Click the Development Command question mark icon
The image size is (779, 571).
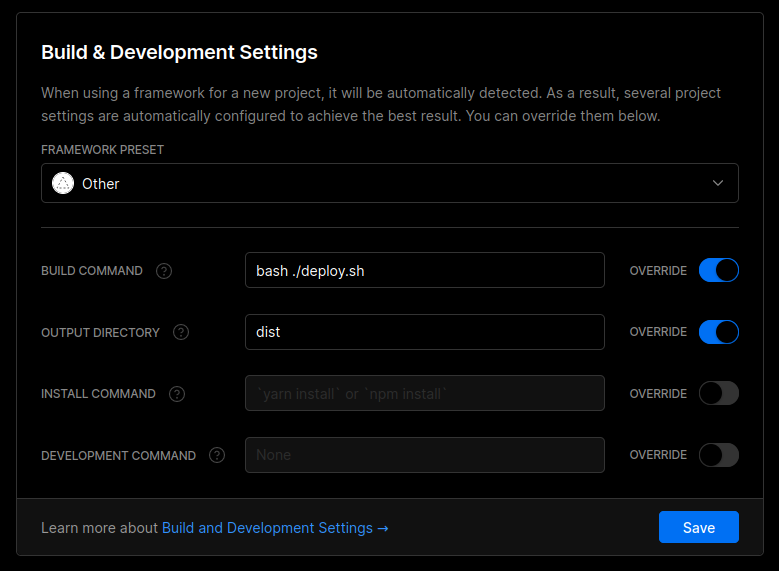click(x=217, y=455)
